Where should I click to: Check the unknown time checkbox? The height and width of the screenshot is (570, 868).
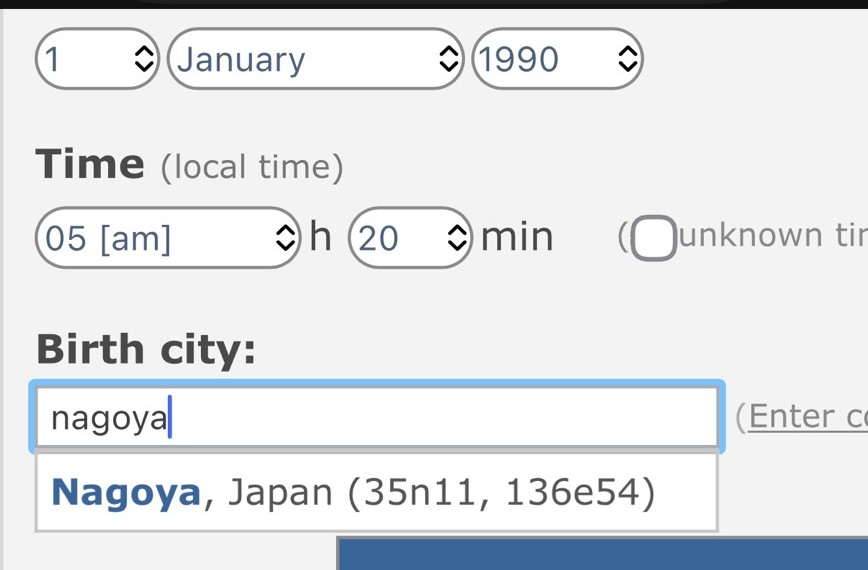[653, 238]
